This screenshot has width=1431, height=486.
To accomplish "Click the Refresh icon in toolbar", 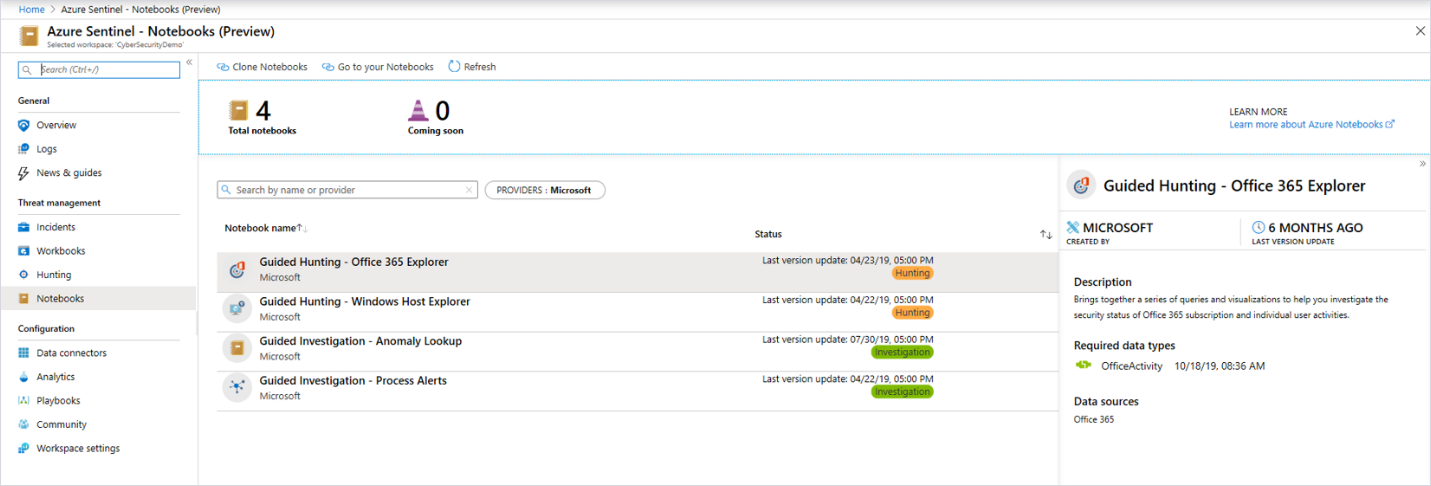I will 454,67.
